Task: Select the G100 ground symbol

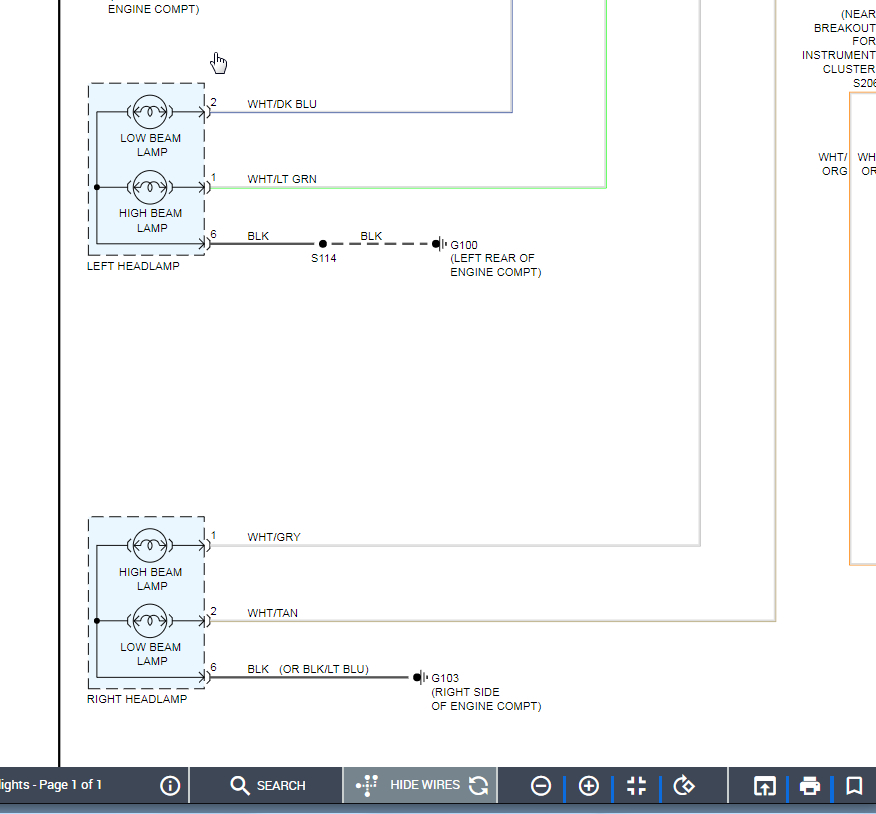Action: tap(438, 244)
